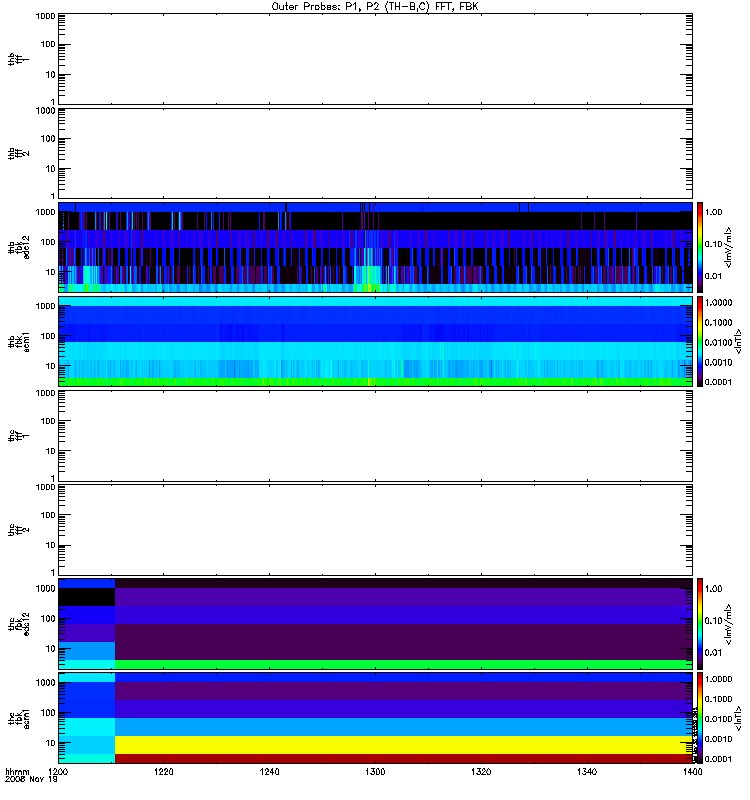Click the plot title 'Outer Probes: P1, P2 (TH-B,C) FFT, FBK'
The width and height of the screenshot is (750, 800).
pos(375,7)
